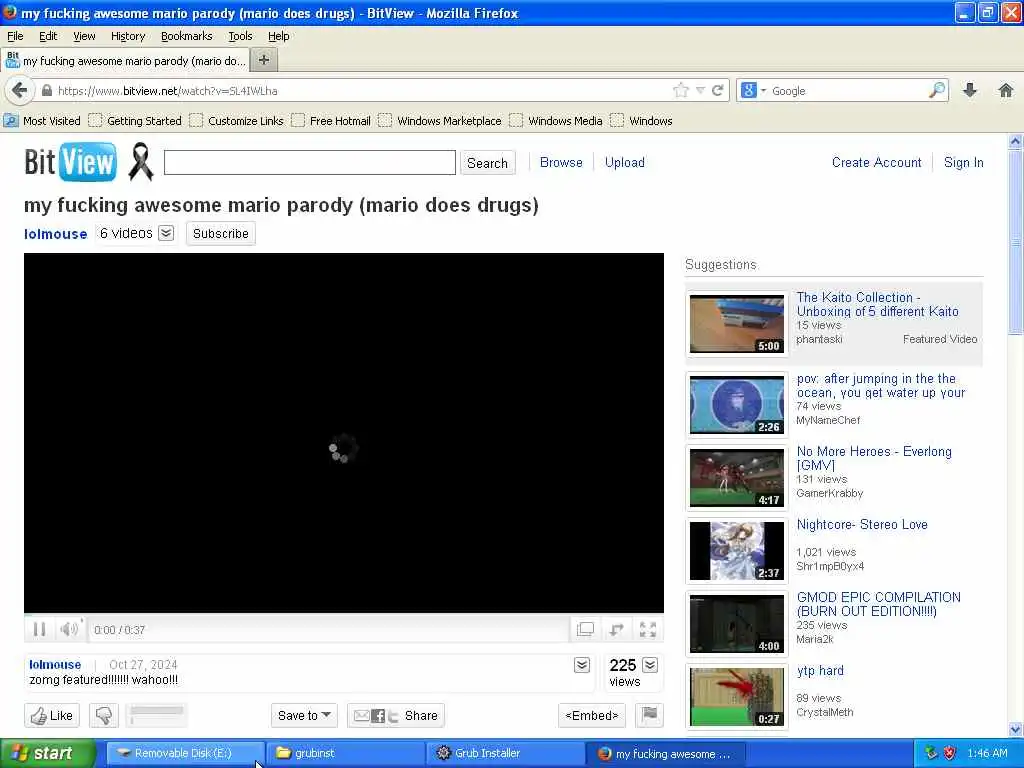Open the File menu

tap(15, 36)
